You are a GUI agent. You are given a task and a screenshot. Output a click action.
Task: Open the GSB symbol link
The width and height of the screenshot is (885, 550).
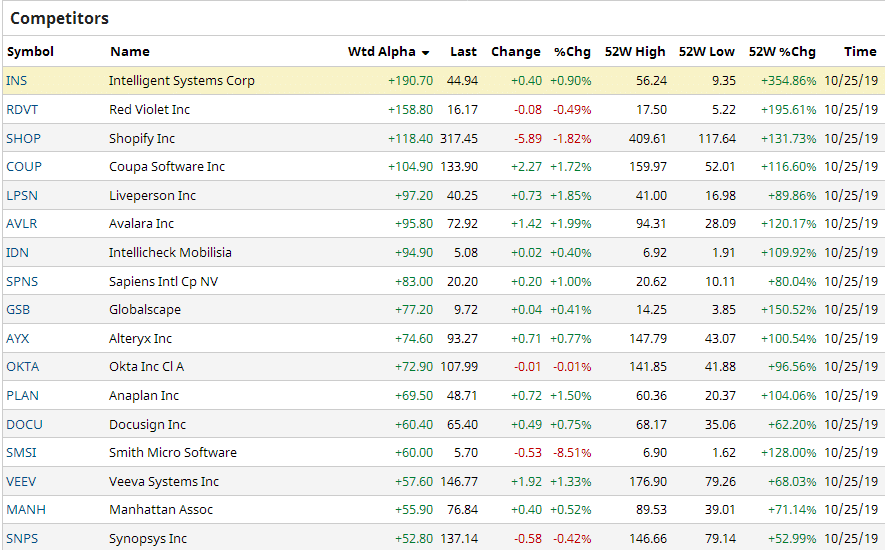coord(18,309)
